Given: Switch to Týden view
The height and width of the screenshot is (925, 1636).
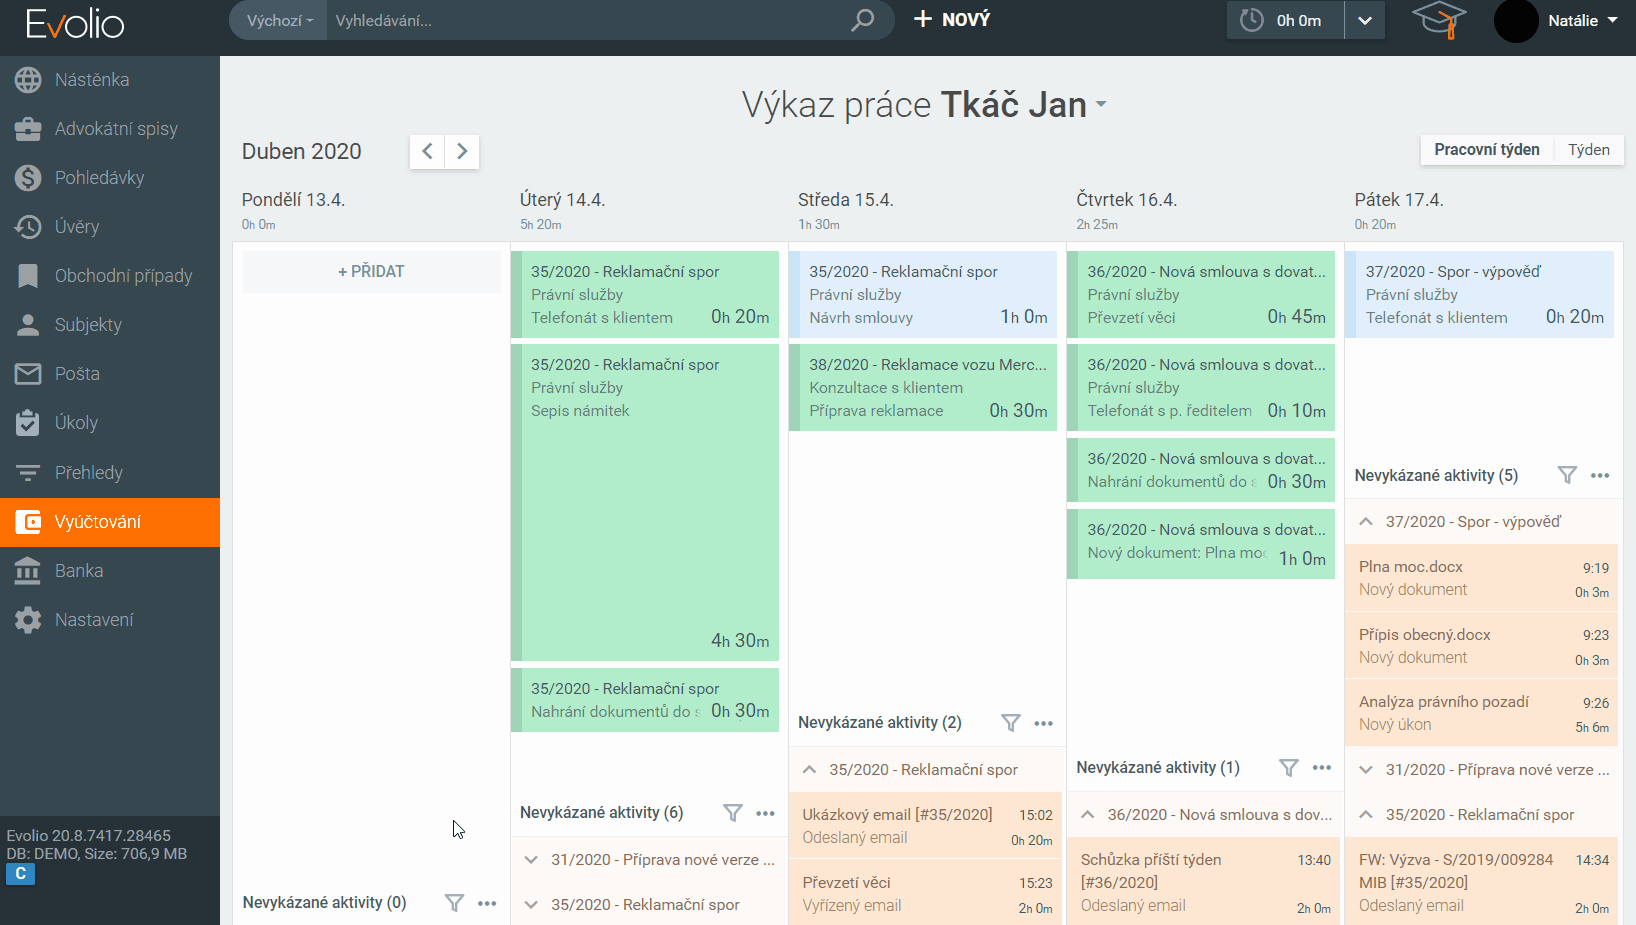Looking at the screenshot, I should pyautogui.click(x=1588, y=150).
